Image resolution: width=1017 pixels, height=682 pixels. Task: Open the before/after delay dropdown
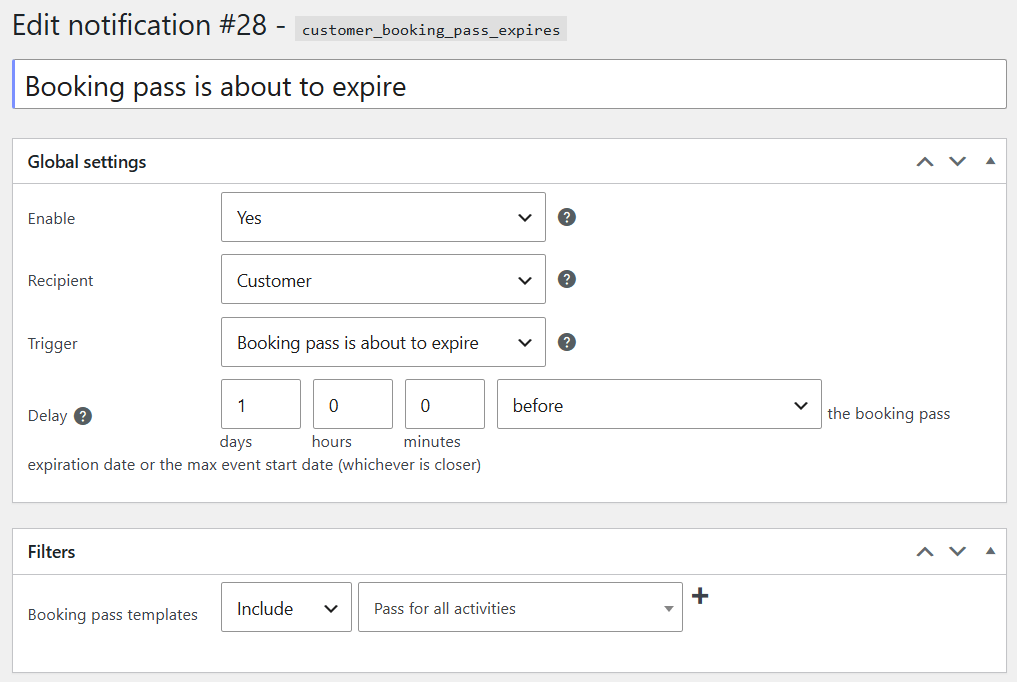(659, 405)
